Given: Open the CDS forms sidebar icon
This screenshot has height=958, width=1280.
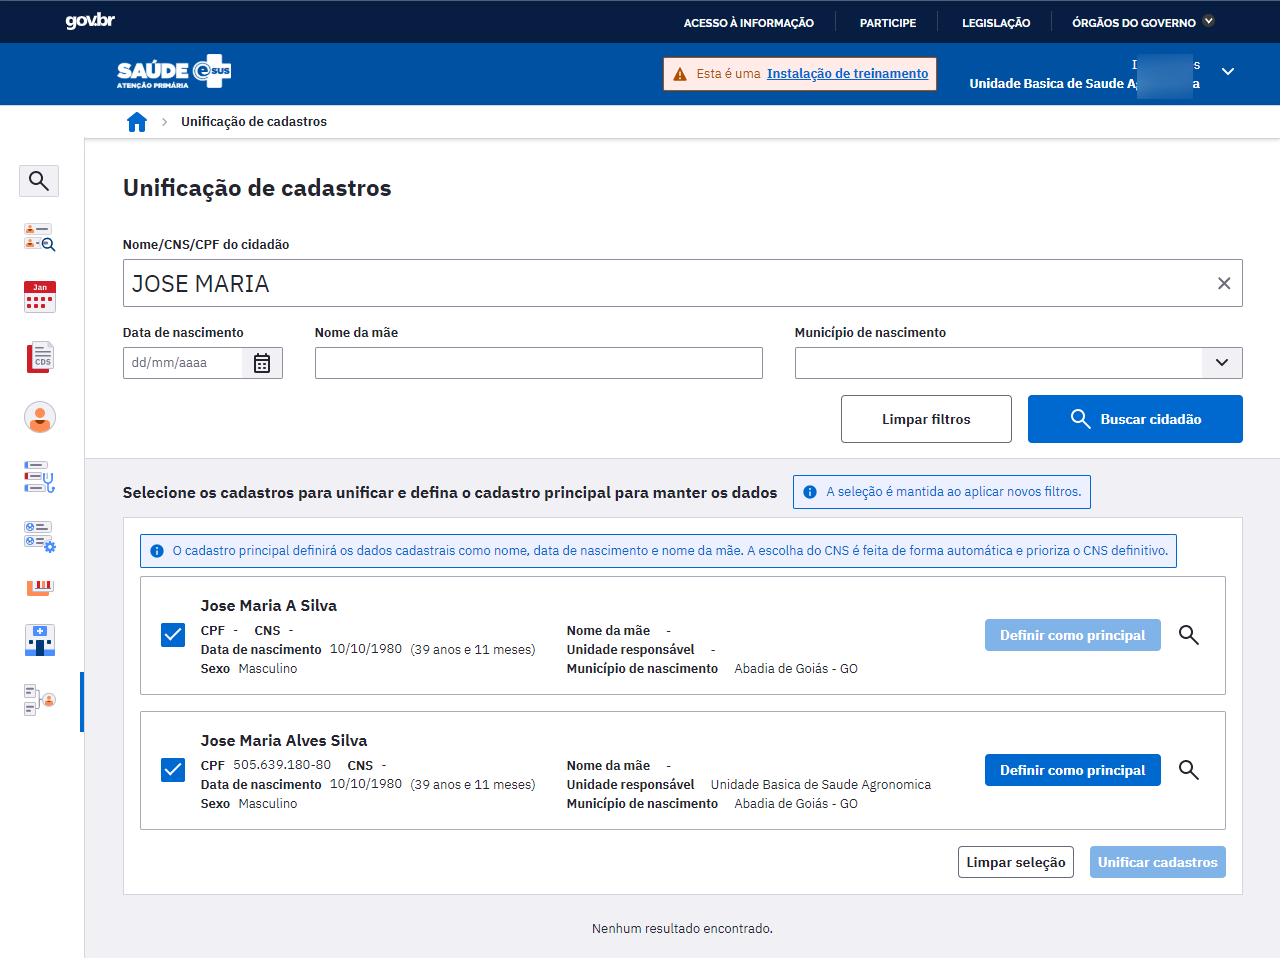Looking at the screenshot, I should pos(40,357).
